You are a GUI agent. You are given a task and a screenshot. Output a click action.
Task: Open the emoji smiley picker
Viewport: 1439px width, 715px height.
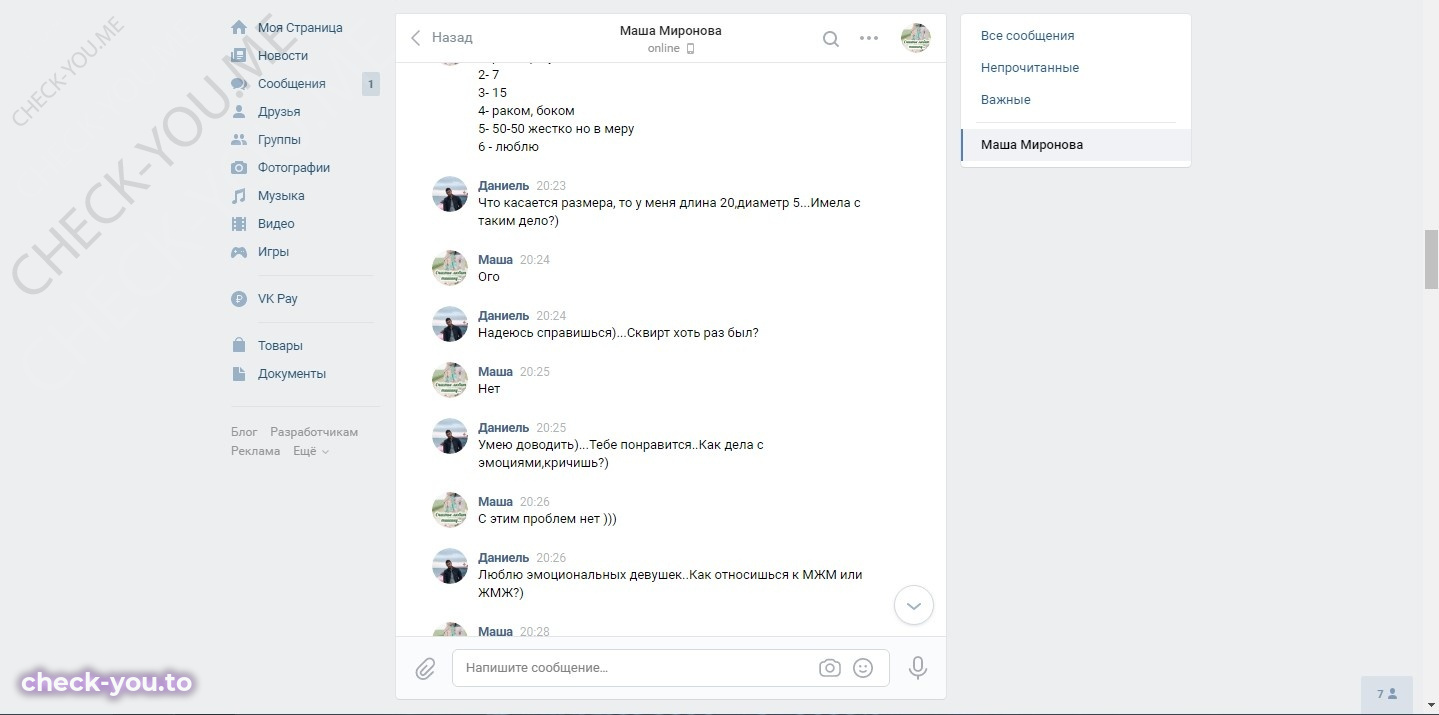(863, 668)
